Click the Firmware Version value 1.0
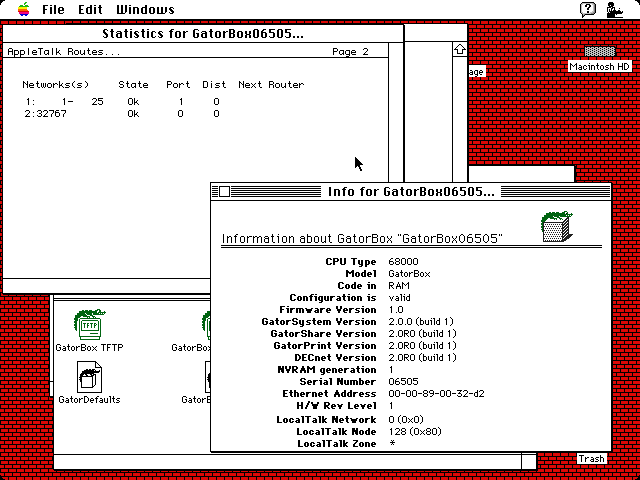This screenshot has width=640, height=480. [396, 310]
